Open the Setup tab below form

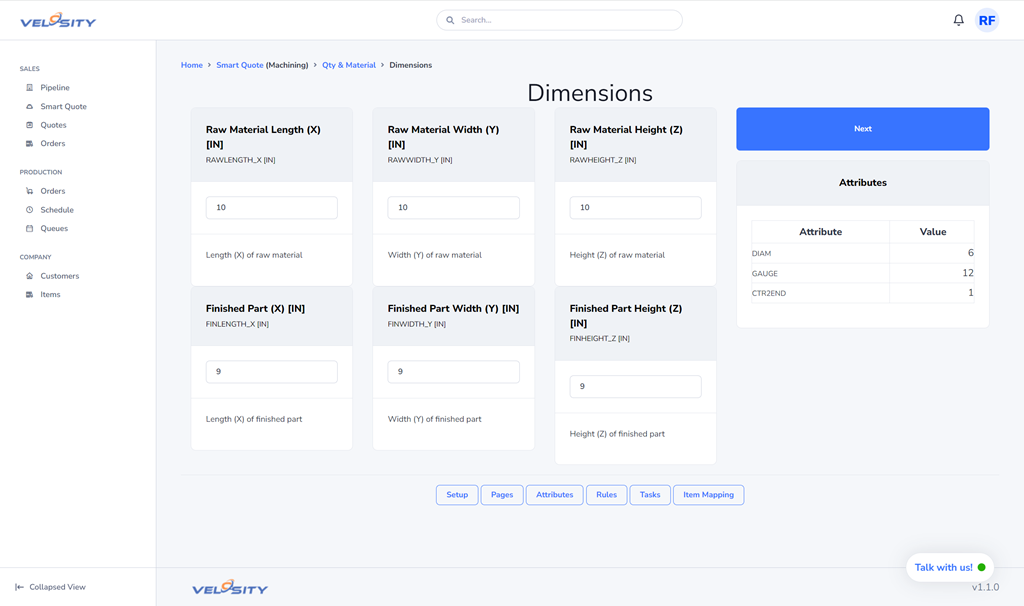457,495
